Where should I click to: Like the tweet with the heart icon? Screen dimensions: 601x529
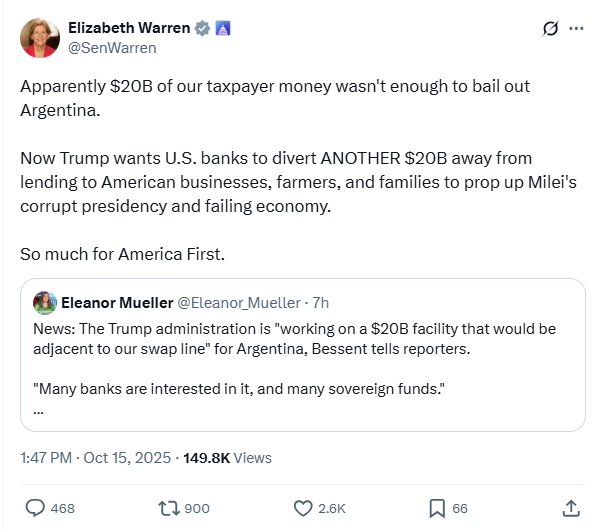[302, 508]
